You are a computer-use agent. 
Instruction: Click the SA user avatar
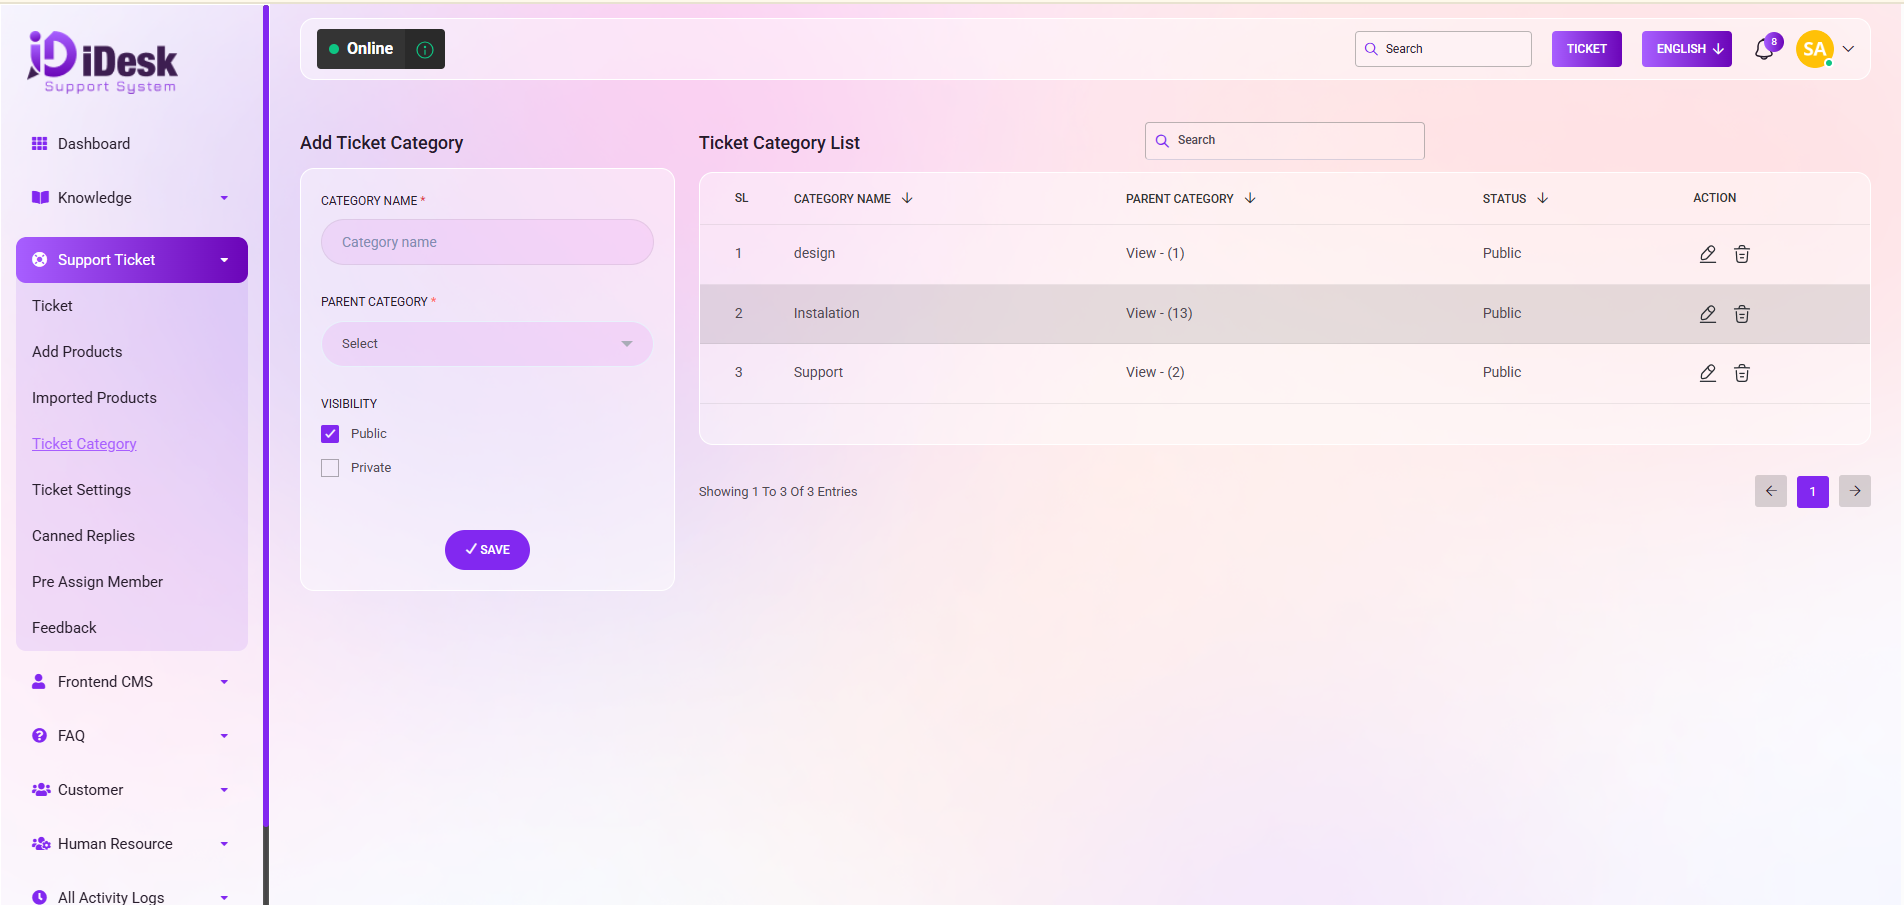1814,49
